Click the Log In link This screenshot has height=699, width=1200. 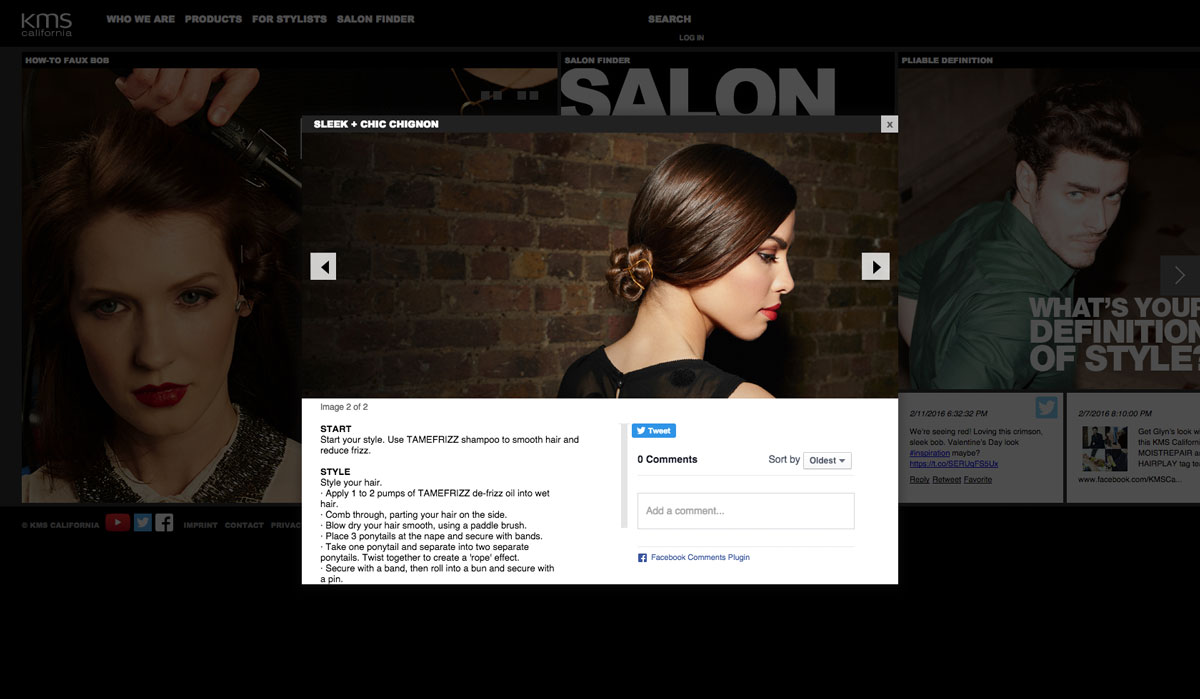(x=691, y=38)
